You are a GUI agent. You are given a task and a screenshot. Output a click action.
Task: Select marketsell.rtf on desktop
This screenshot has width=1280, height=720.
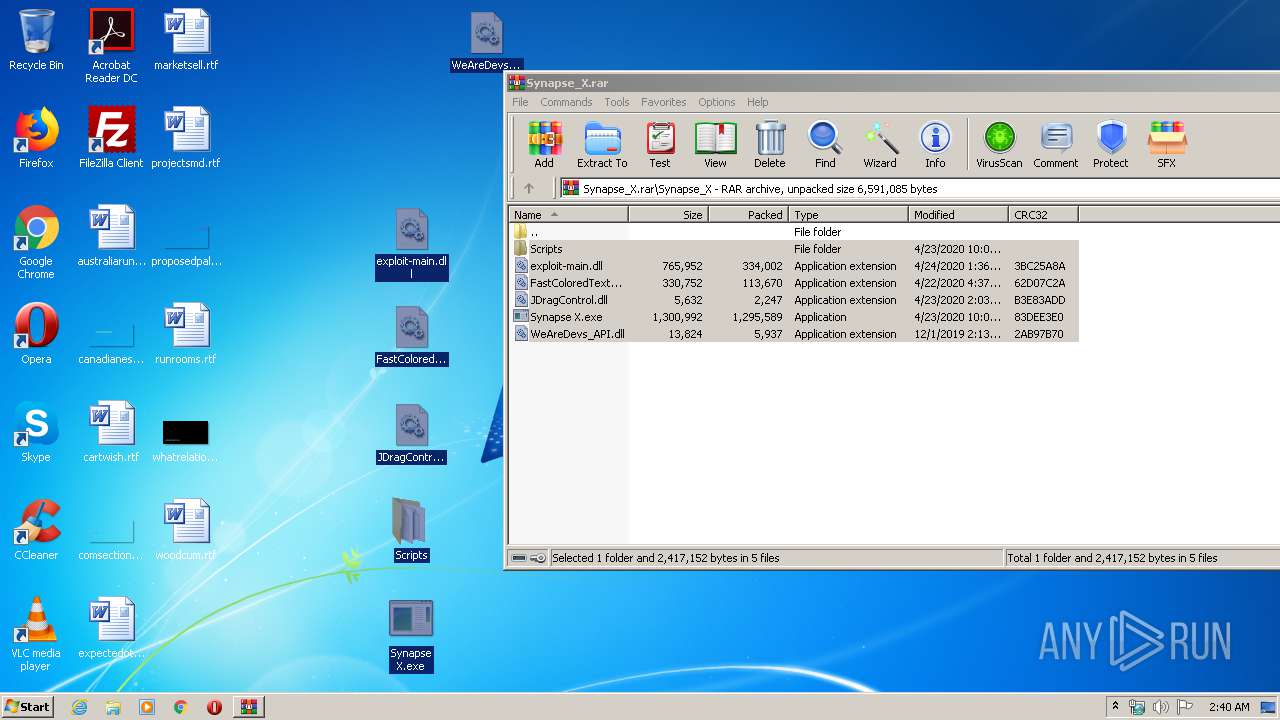[x=186, y=40]
